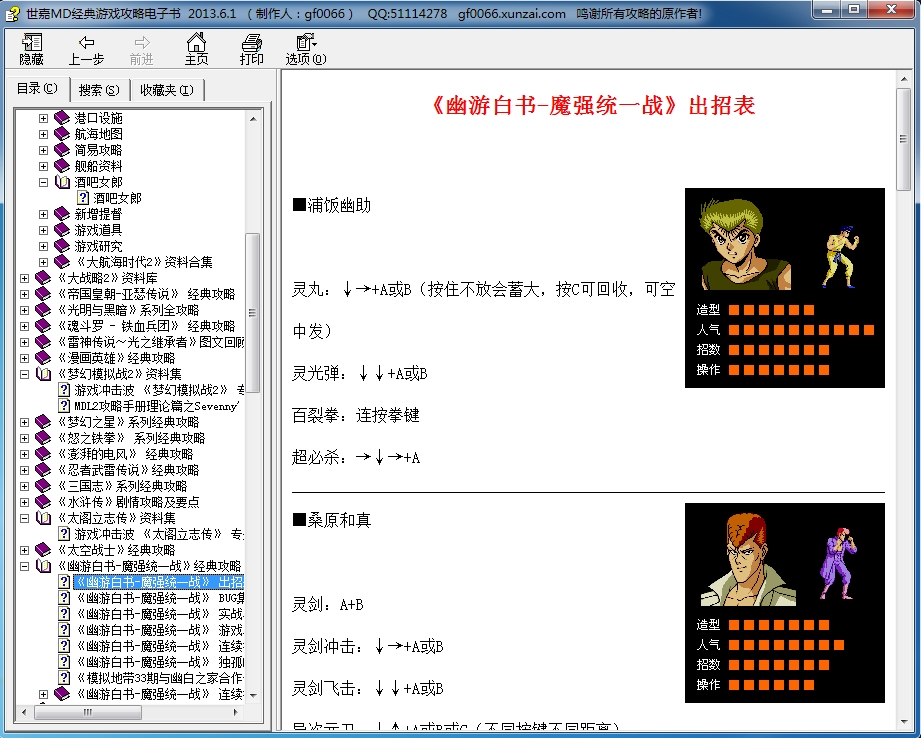Click the open-book icon of 《梦幻模拟战2》资料集
Image resolution: width=921 pixels, height=738 pixels.
click(x=45, y=373)
